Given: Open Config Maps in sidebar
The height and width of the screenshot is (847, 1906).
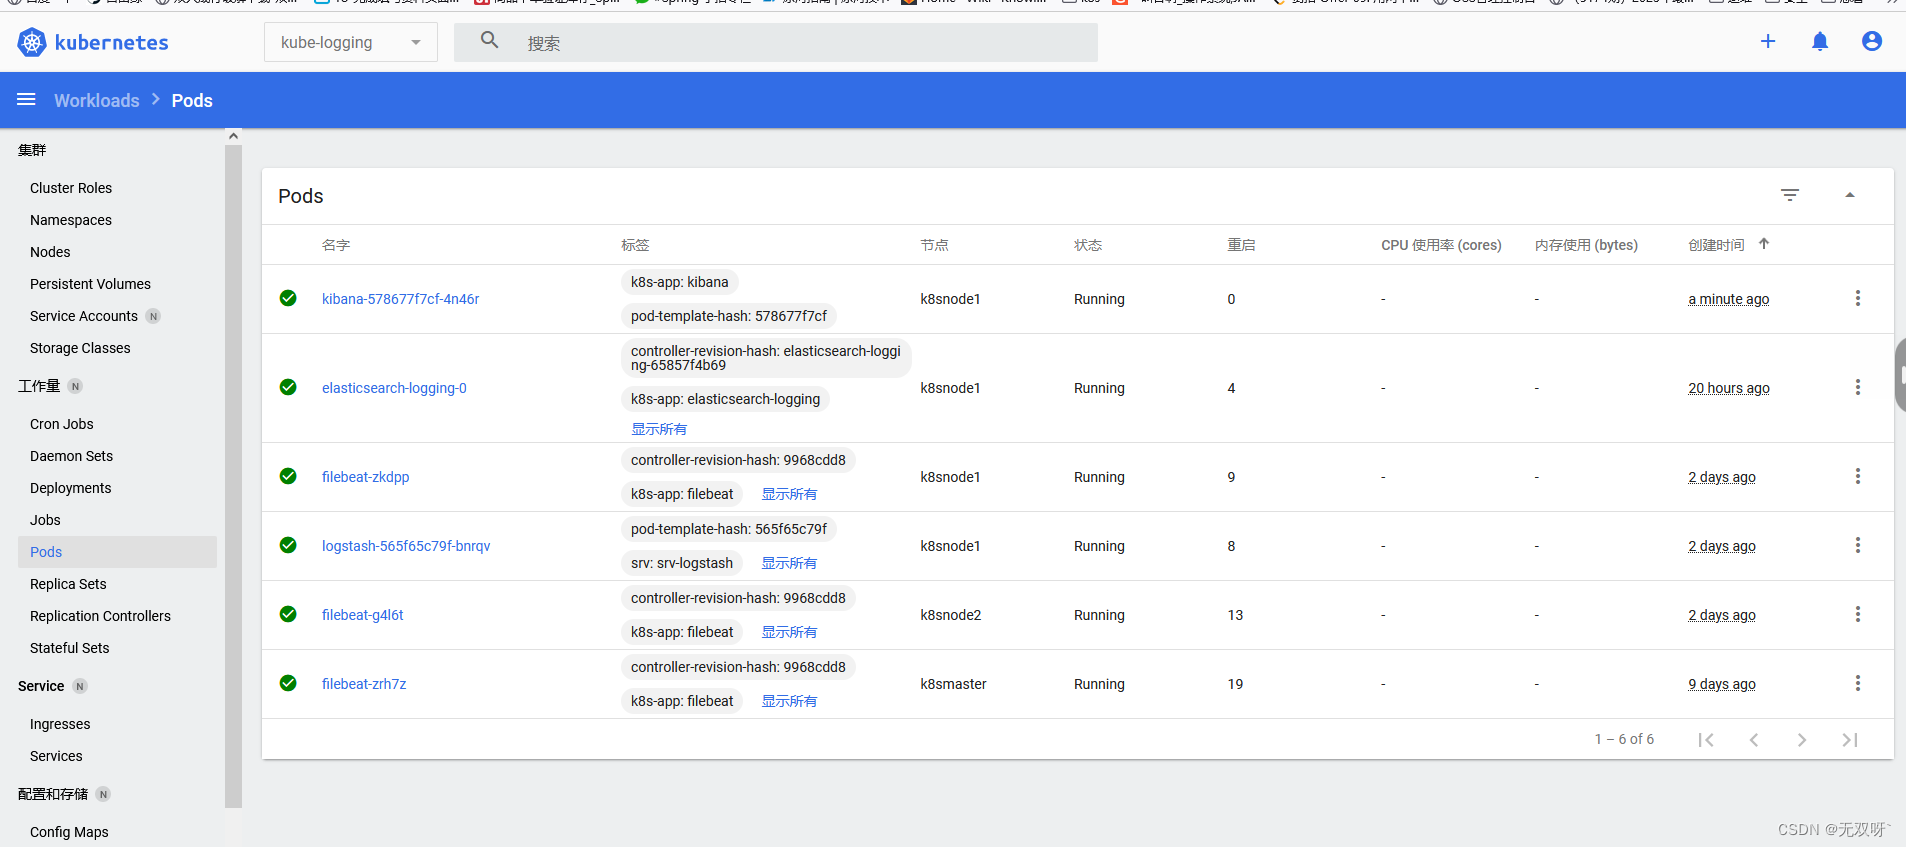Looking at the screenshot, I should (69, 832).
